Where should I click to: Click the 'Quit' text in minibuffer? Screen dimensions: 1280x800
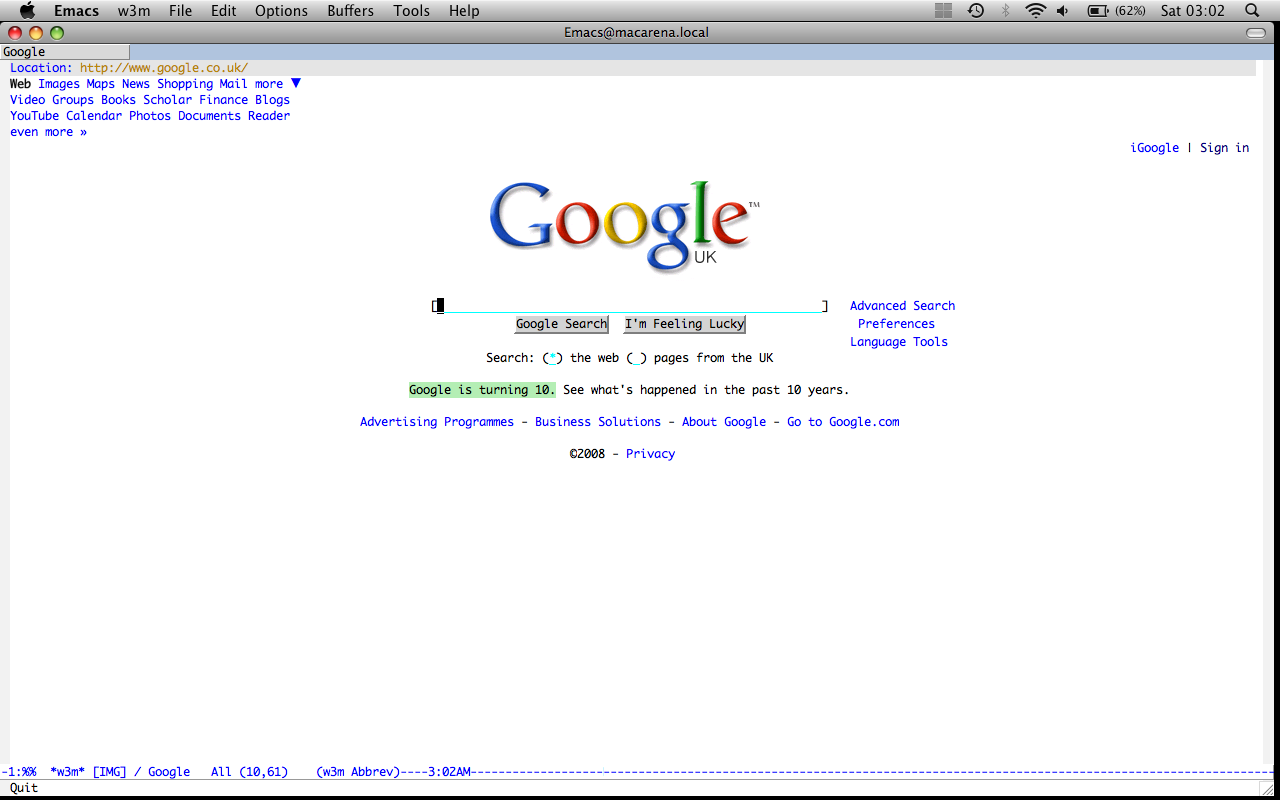click(x=24, y=788)
